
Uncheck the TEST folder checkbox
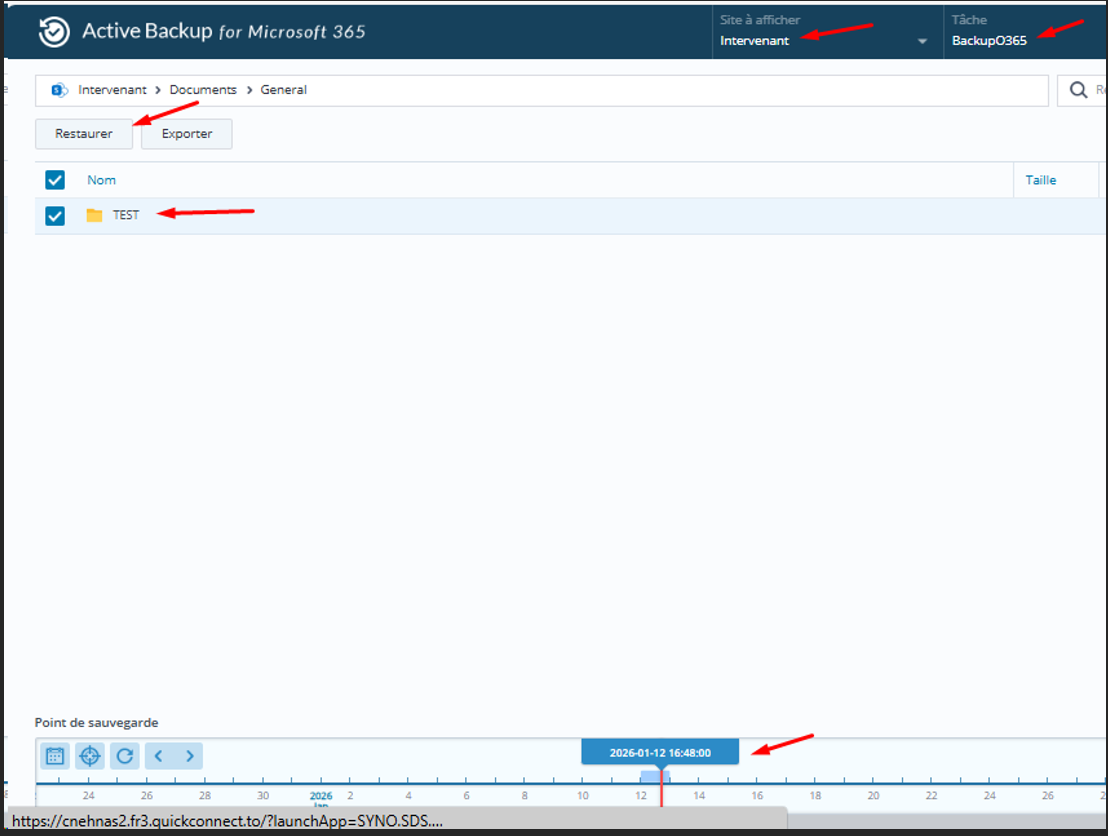(x=54, y=215)
